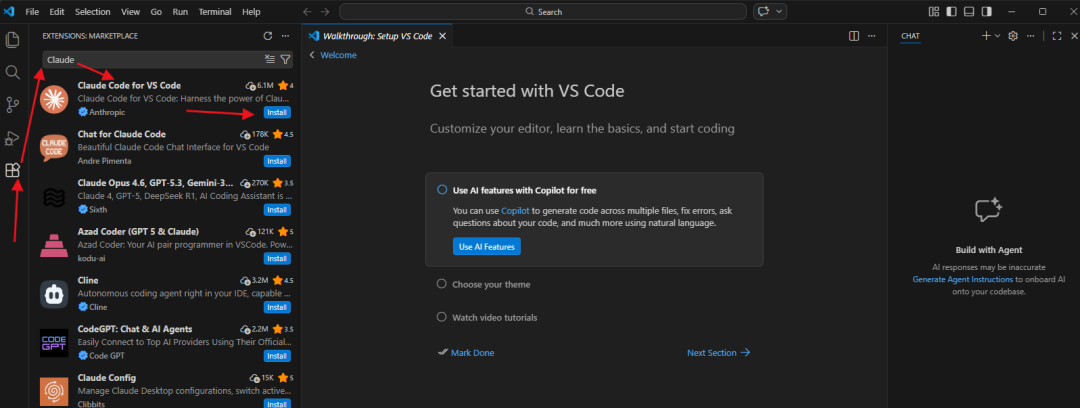Split the editor to the right
The width and height of the screenshot is (1080, 408).
[x=854, y=36]
